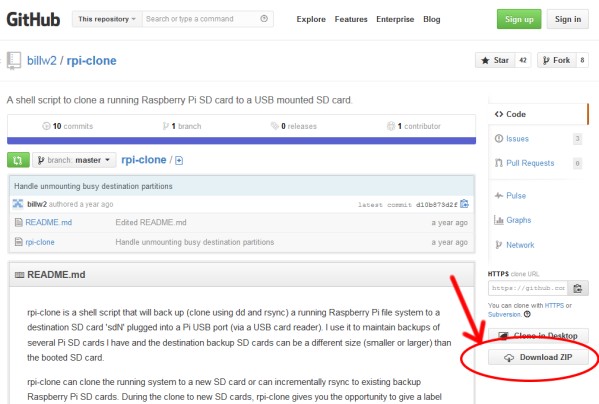
Task: Click the Subversion clone link
Action: point(504,314)
